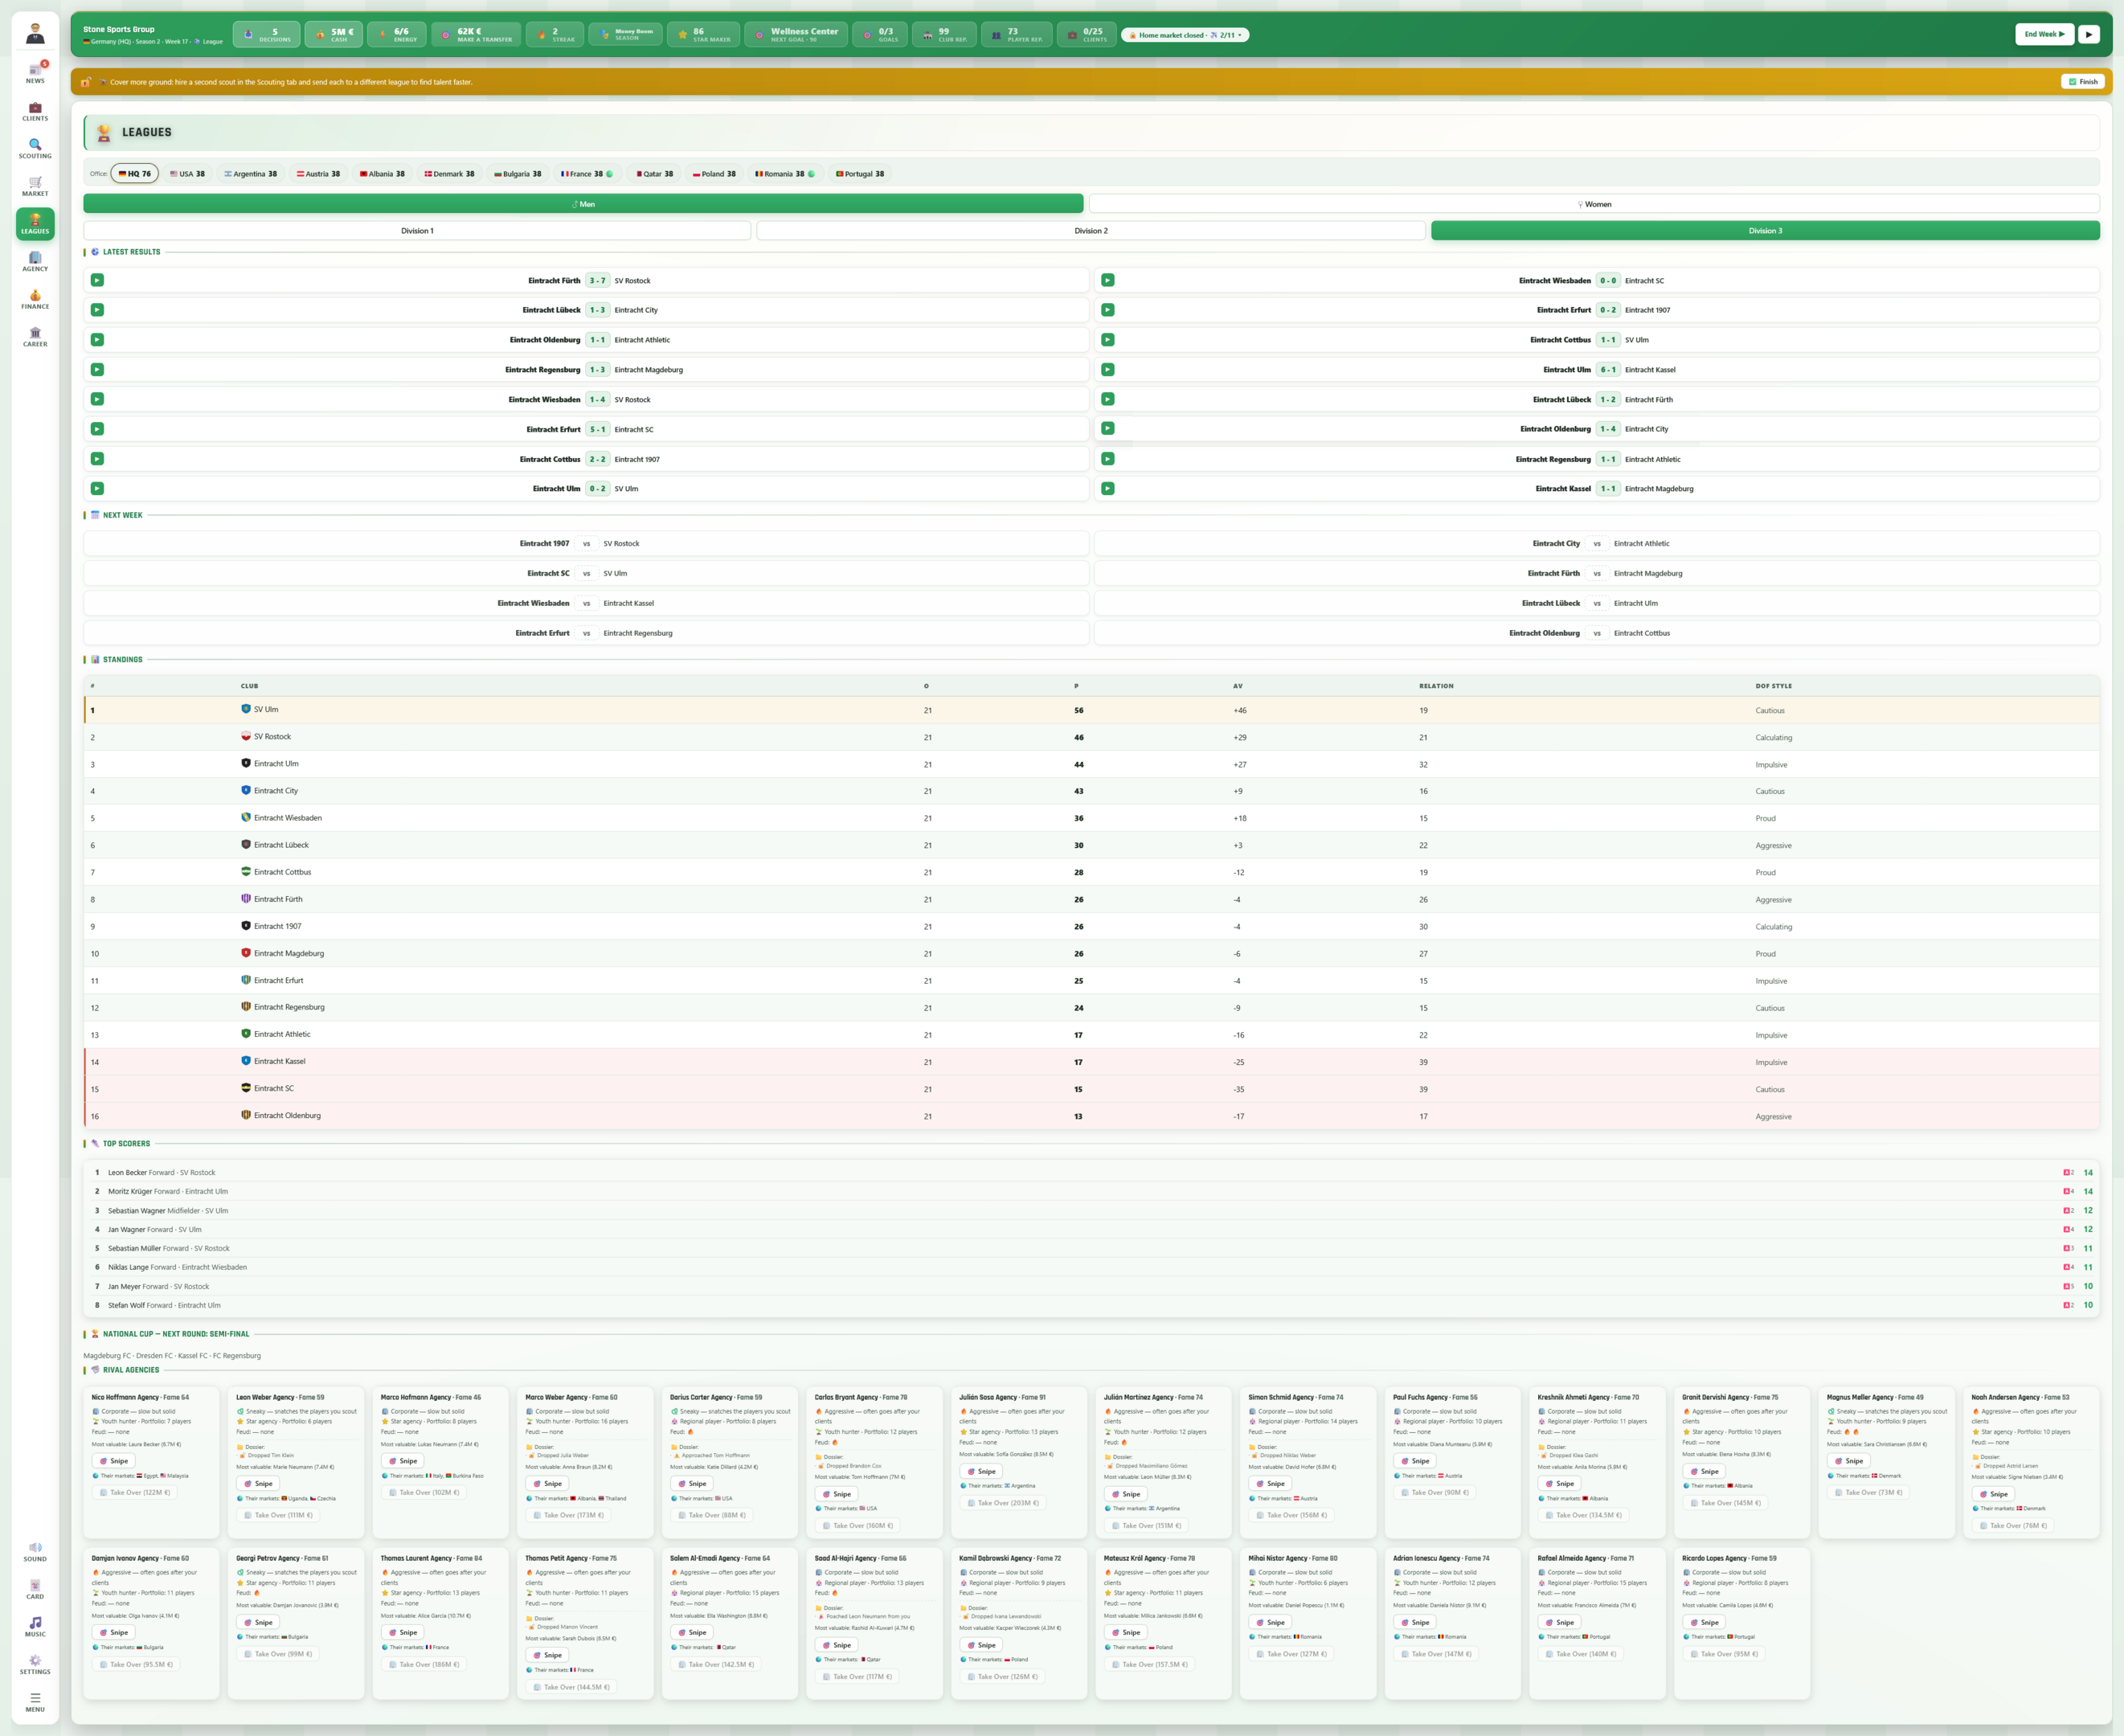The width and height of the screenshot is (2124, 1736).
Task: Select the HQ 76 office chip
Action: coord(135,174)
